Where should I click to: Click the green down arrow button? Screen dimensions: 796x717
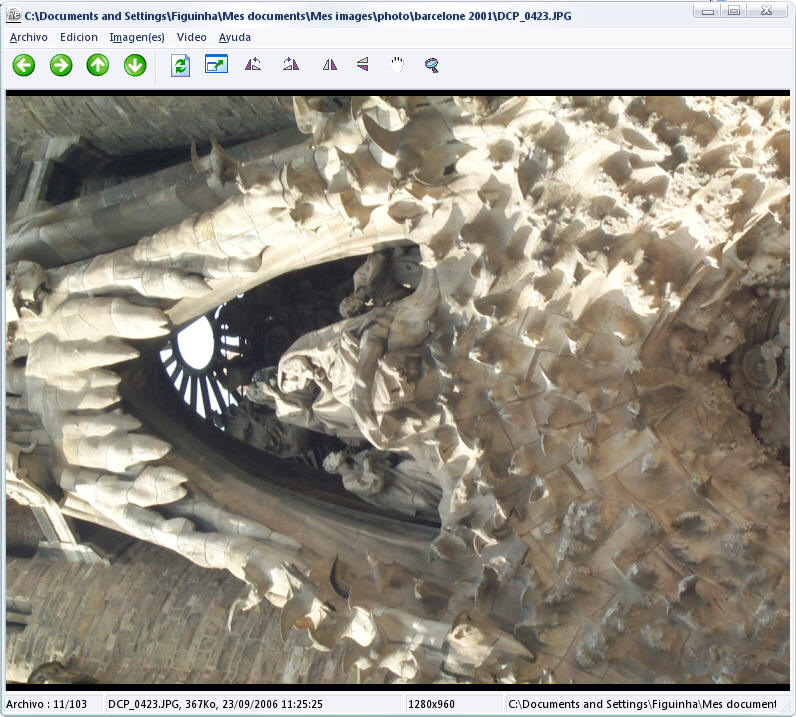(135, 66)
